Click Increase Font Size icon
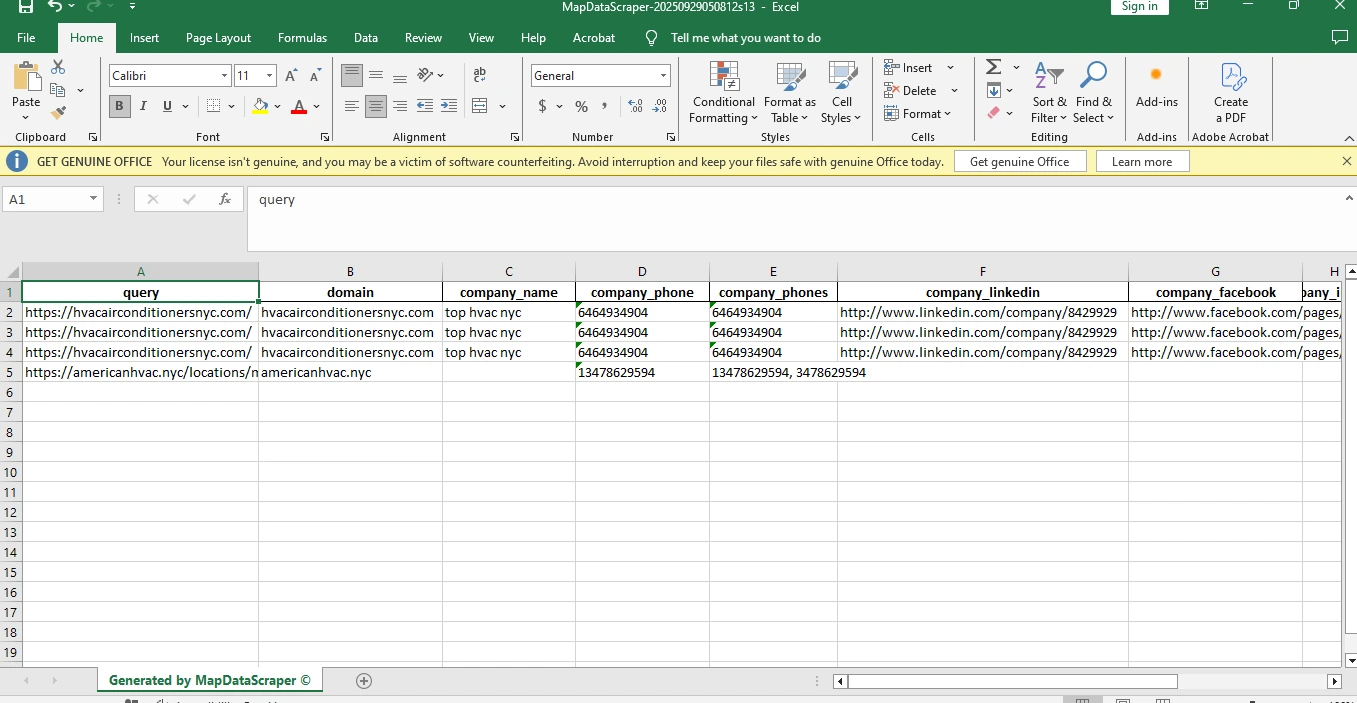This screenshot has width=1357, height=703. 291,76
